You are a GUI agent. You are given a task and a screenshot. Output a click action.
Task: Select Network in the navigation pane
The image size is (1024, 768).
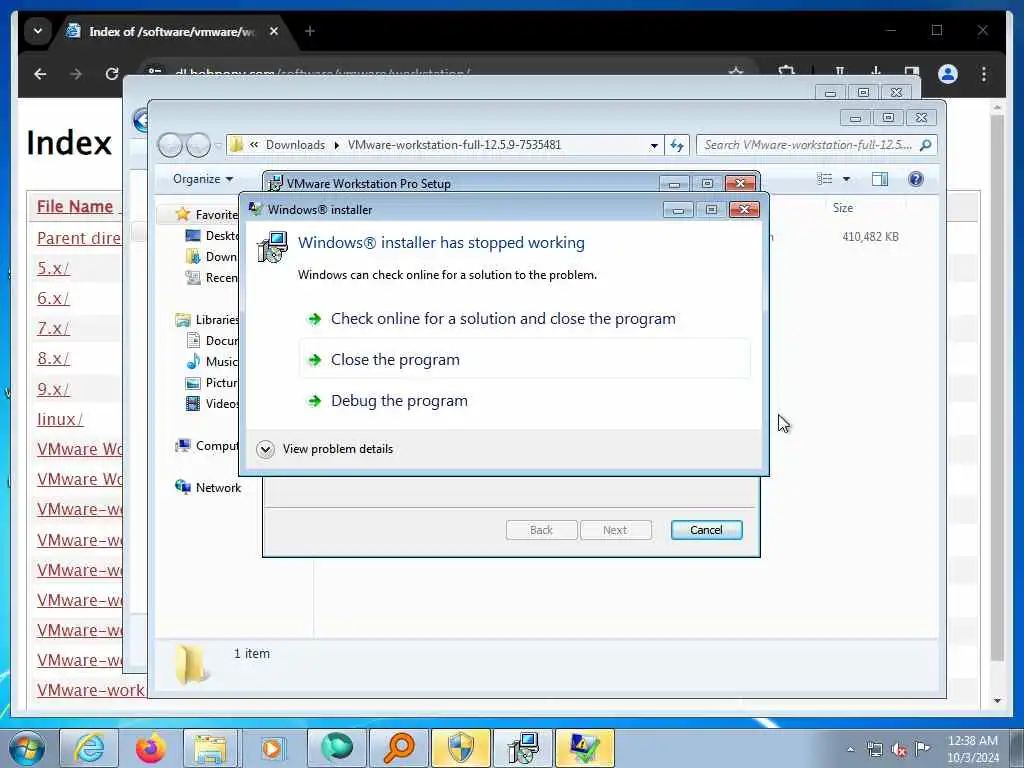208,487
